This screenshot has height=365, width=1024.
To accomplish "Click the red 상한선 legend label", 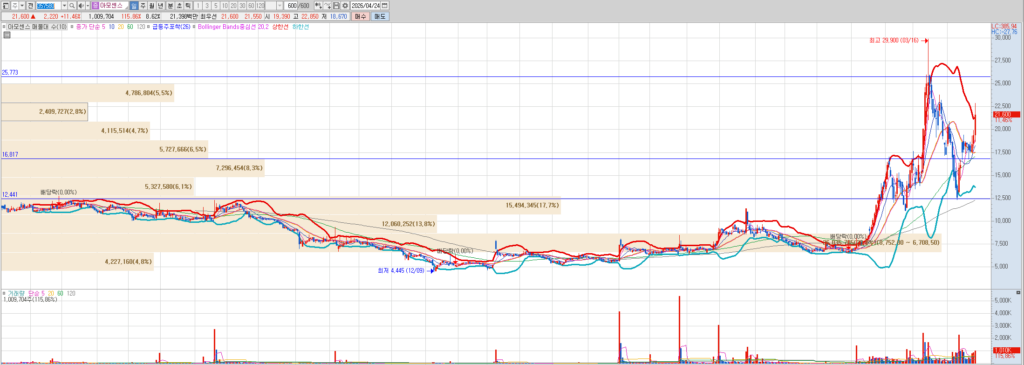I will 280,26.
